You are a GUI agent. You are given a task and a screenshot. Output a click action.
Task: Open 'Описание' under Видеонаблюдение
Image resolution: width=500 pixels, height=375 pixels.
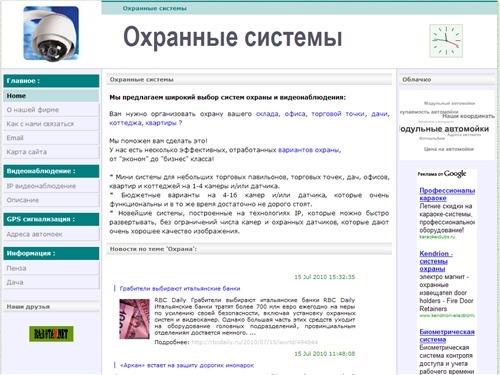click(51, 200)
